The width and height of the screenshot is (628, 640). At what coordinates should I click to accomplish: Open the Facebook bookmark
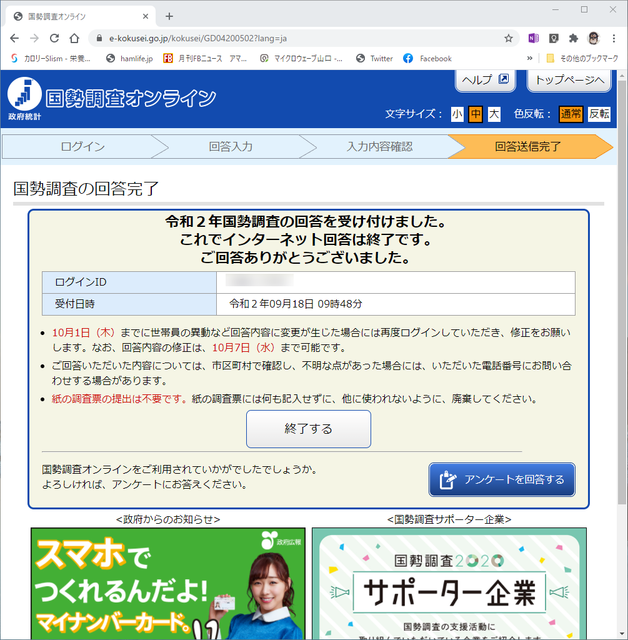pos(428,58)
